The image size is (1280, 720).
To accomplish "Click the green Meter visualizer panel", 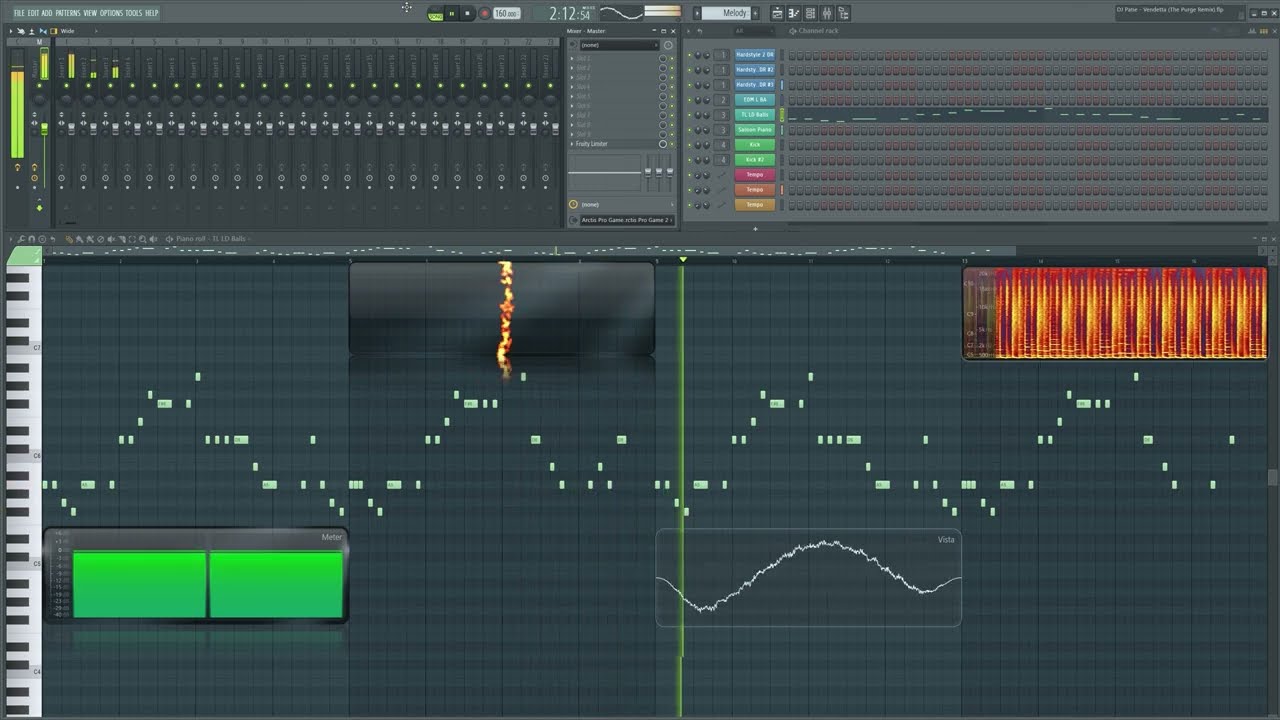I will (196, 577).
